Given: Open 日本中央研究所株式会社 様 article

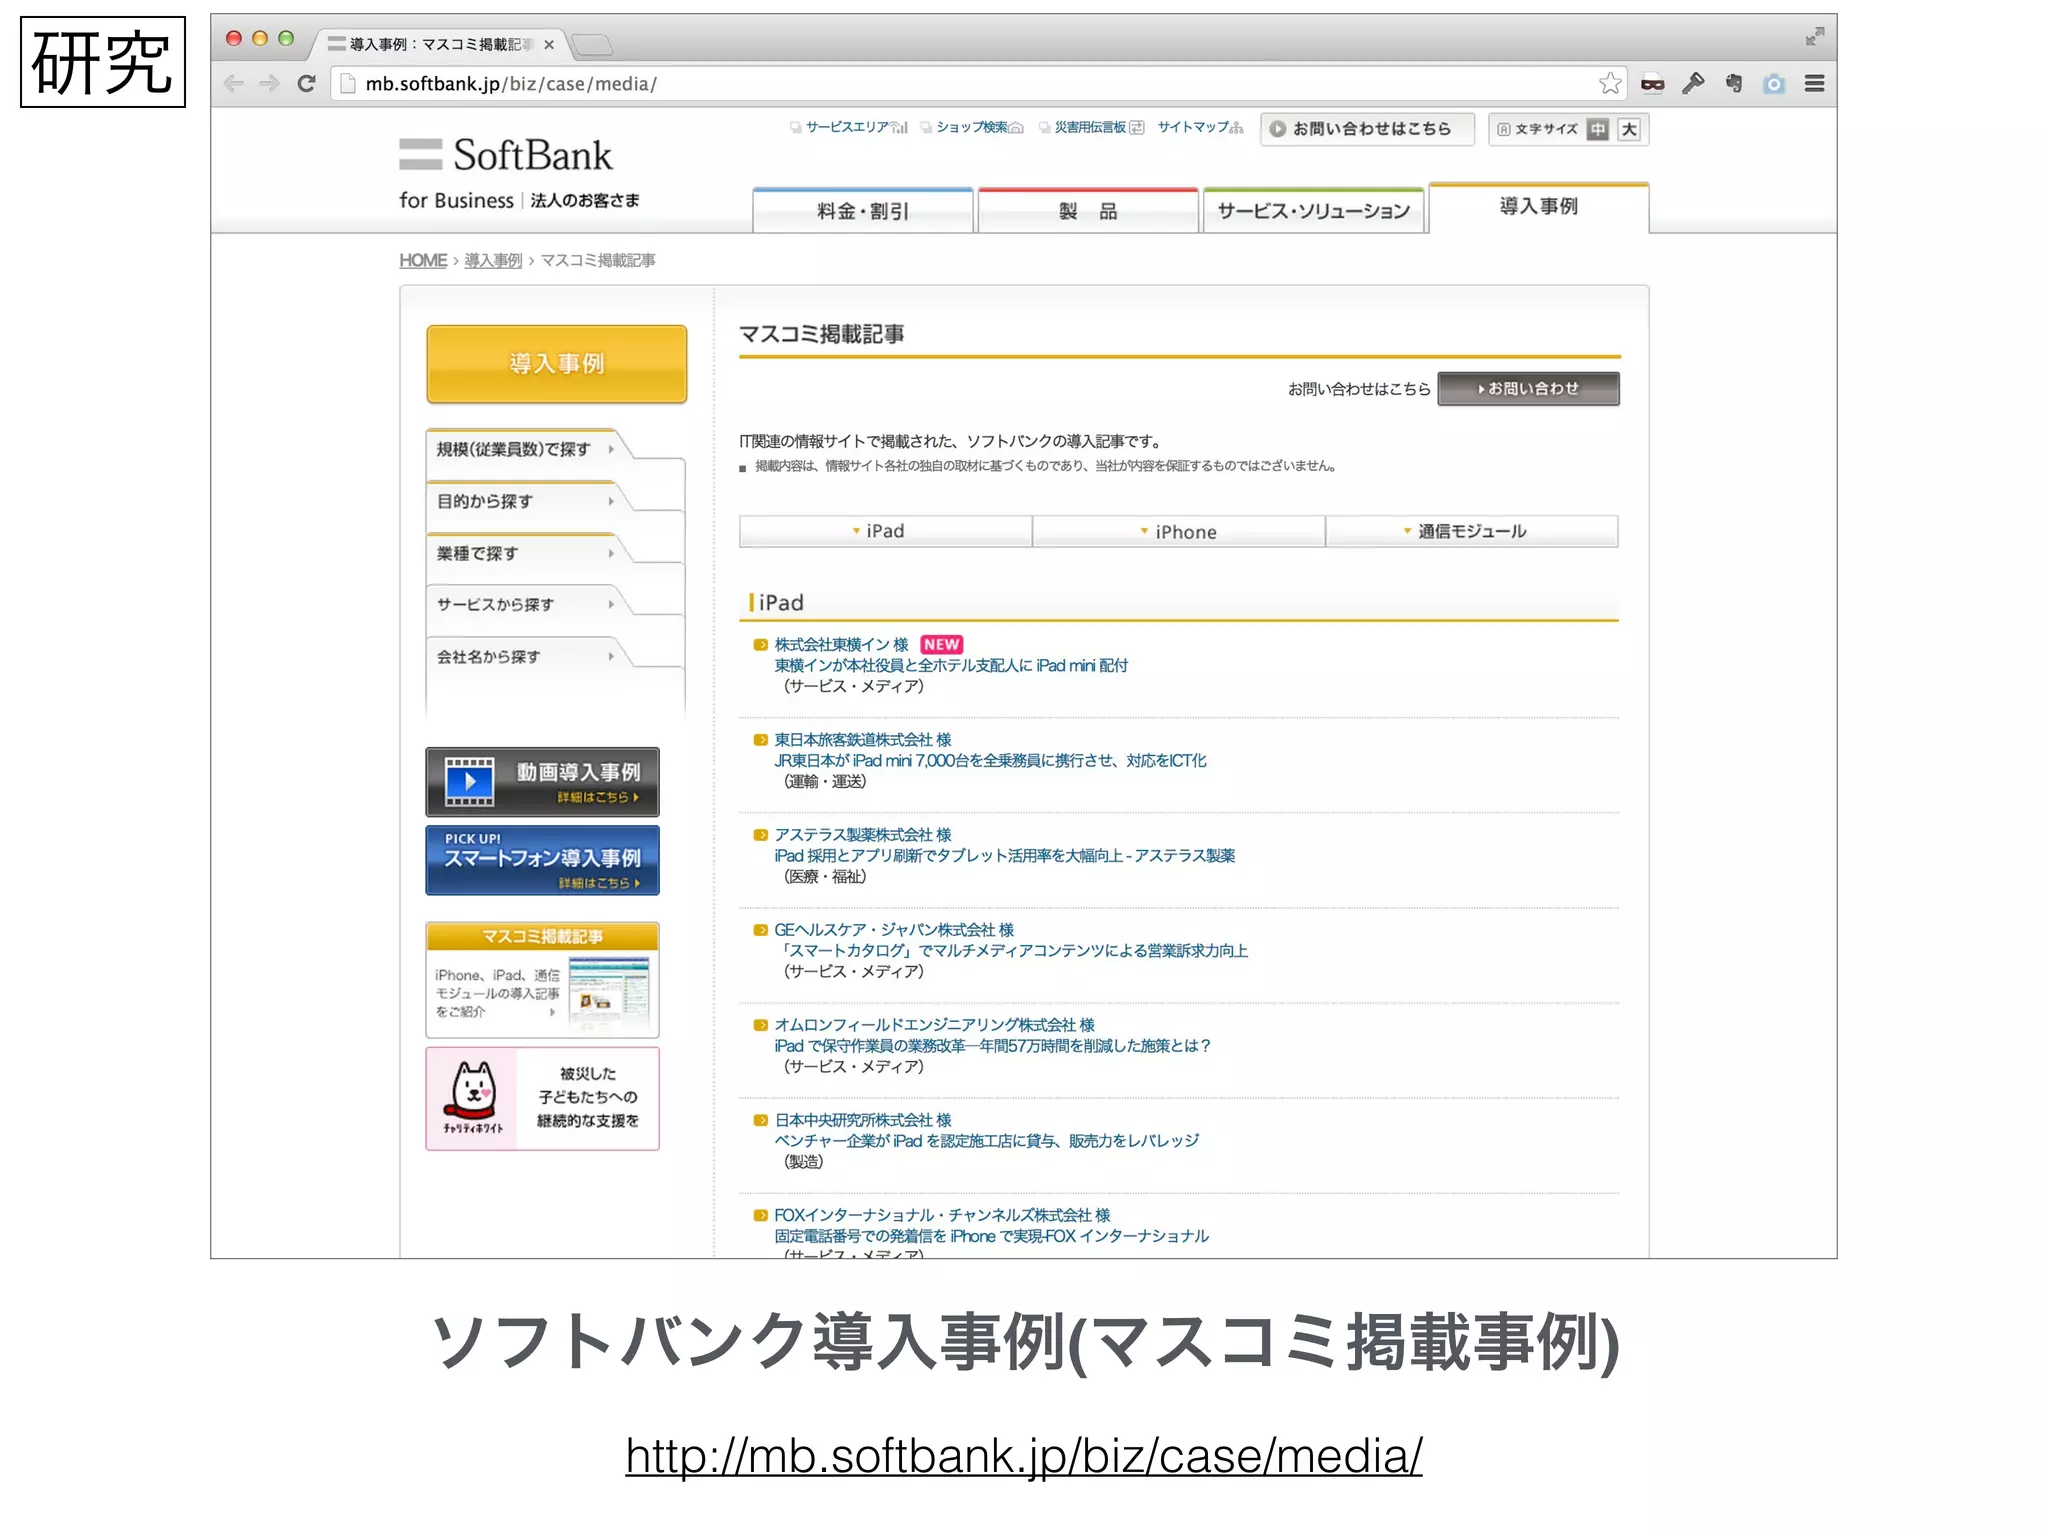Looking at the screenshot, I should click(x=863, y=1120).
